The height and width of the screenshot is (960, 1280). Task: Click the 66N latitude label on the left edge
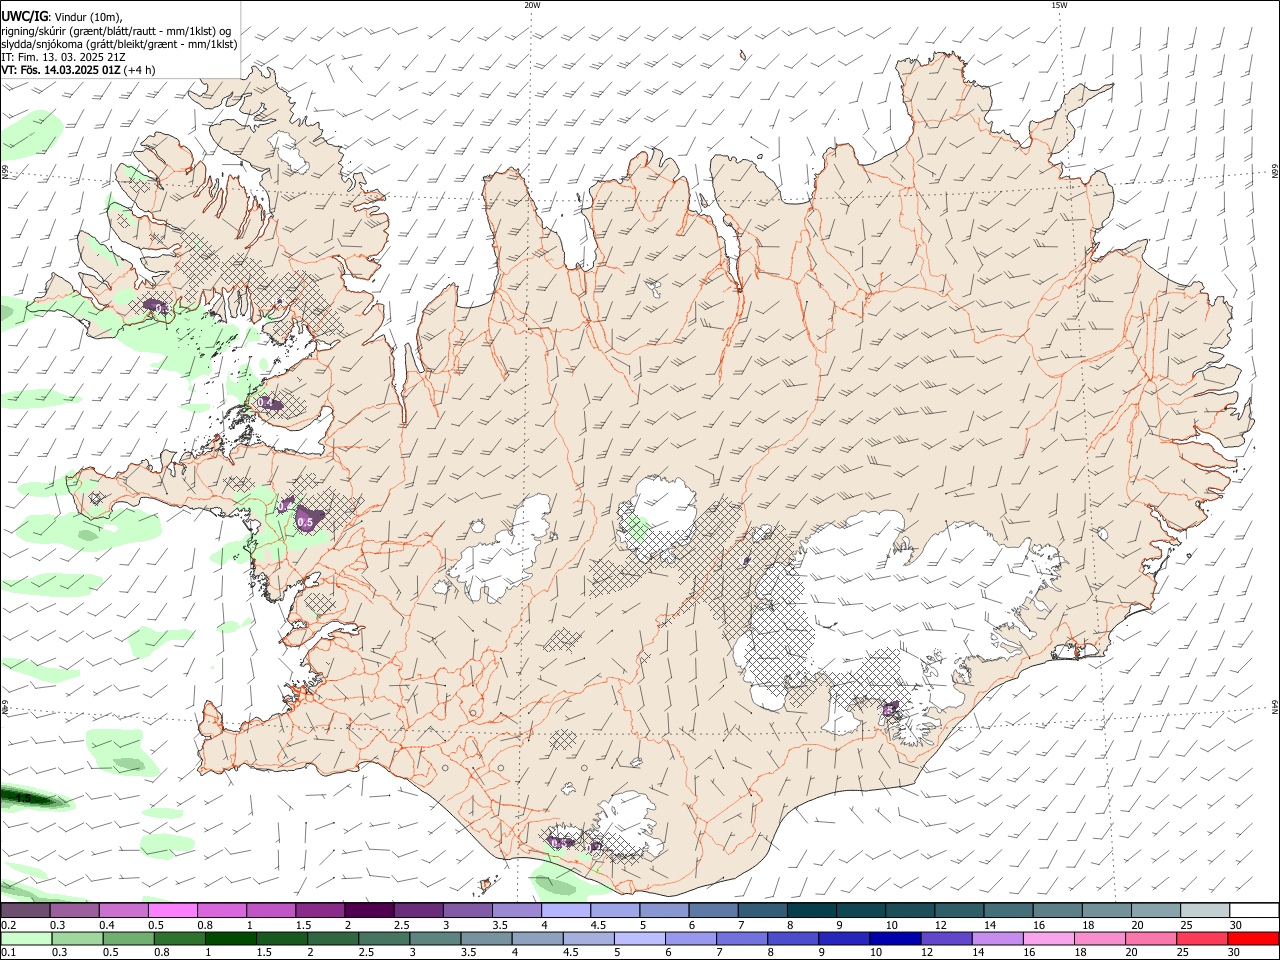pyautogui.click(x=5, y=173)
